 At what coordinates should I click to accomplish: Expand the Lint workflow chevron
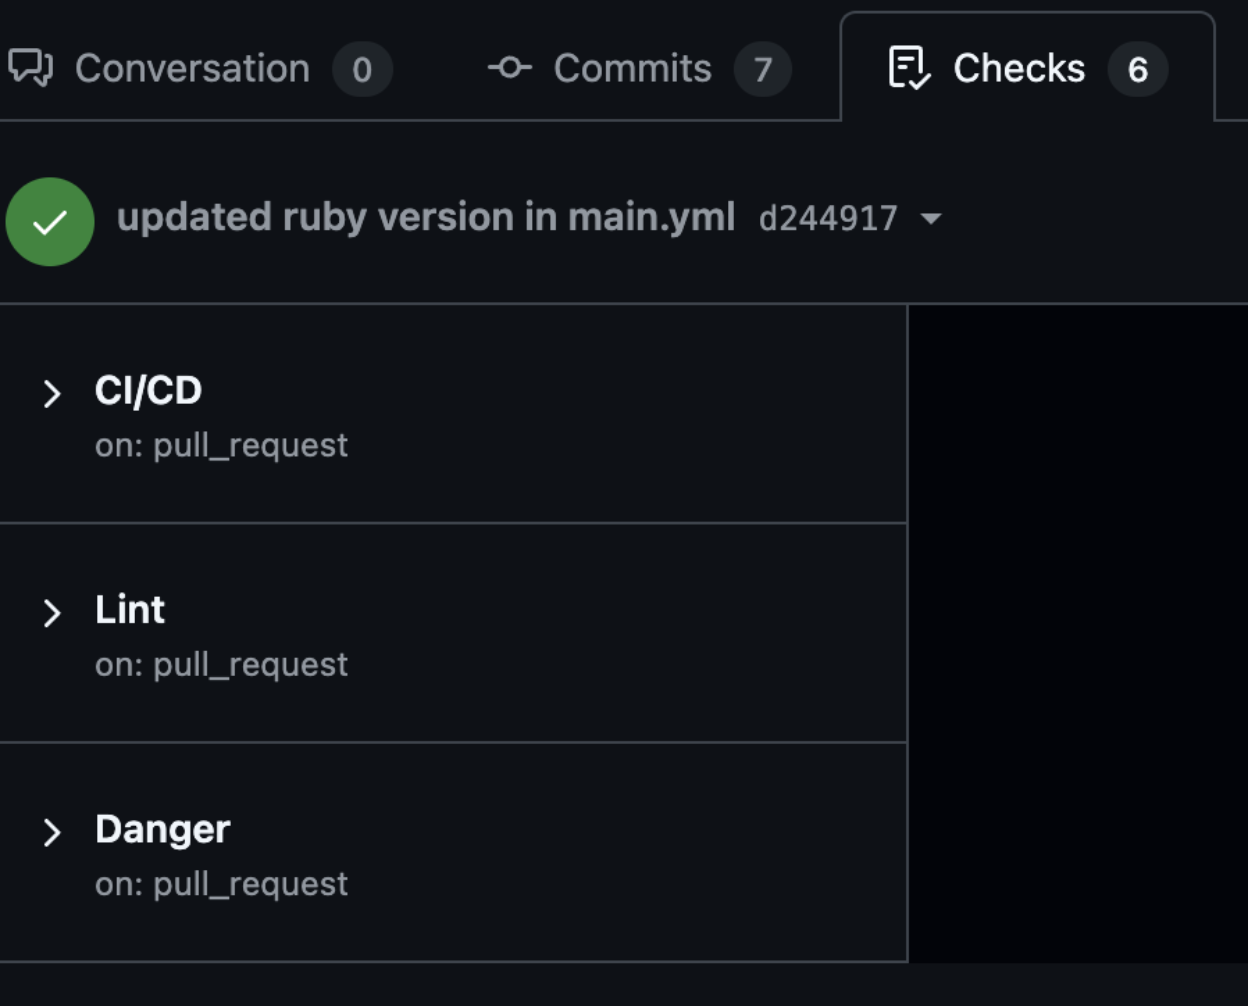point(52,612)
